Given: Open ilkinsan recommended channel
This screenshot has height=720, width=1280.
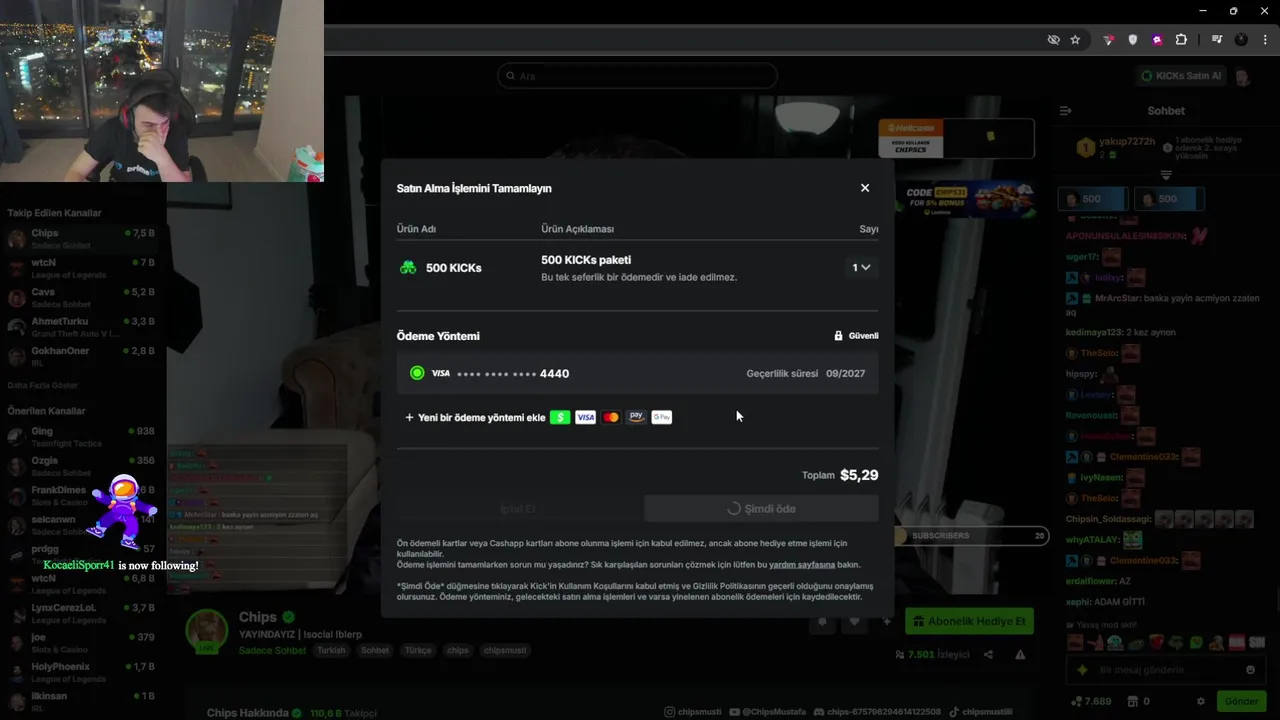Looking at the screenshot, I should click(x=82, y=700).
